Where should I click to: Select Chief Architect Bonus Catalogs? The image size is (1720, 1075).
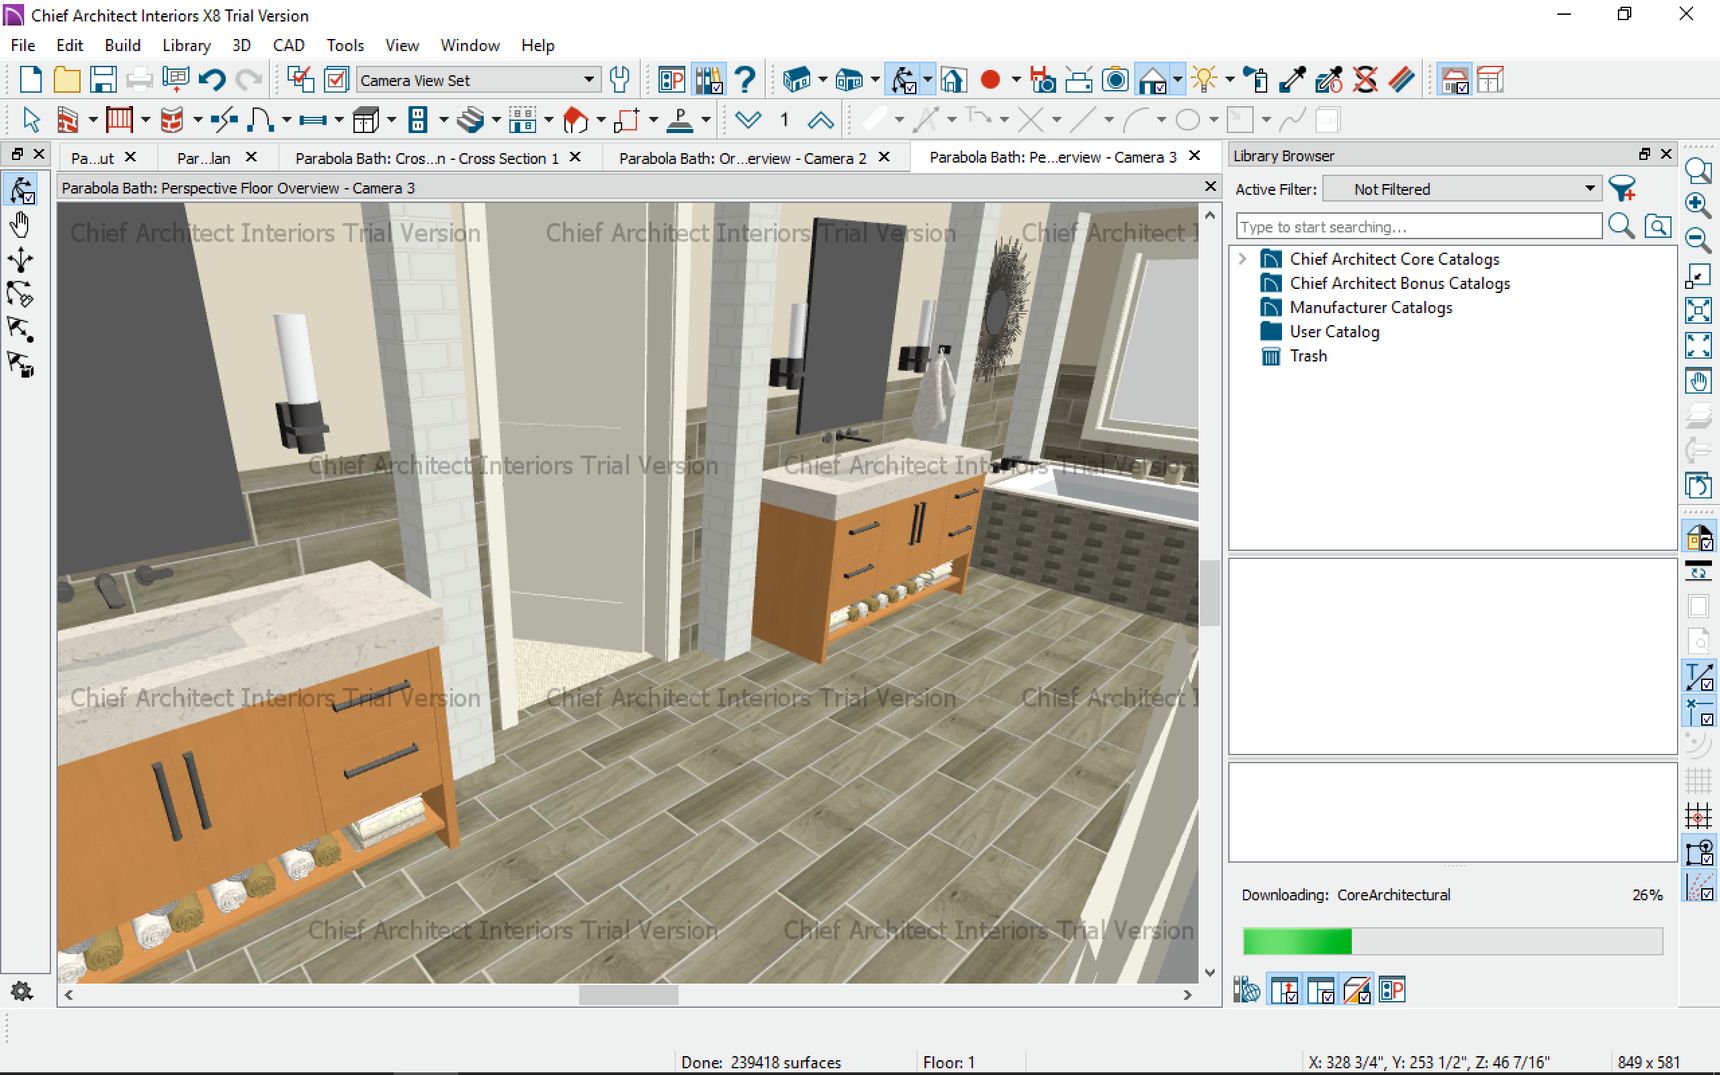(x=1399, y=283)
